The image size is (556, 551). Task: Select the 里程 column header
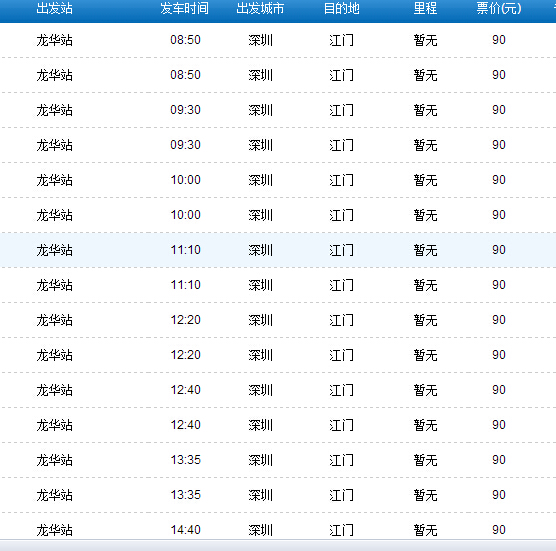coord(425,9)
